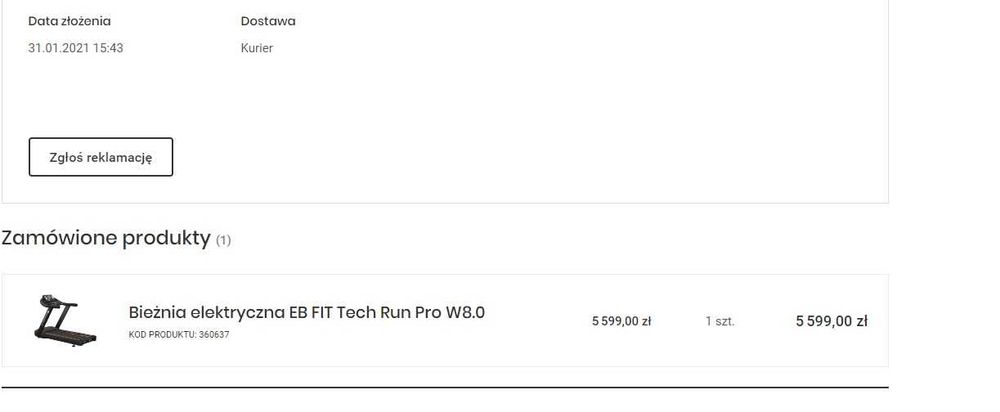Click the Zgłoś reklamację button
1000x412 pixels.
pyautogui.click(x=100, y=157)
